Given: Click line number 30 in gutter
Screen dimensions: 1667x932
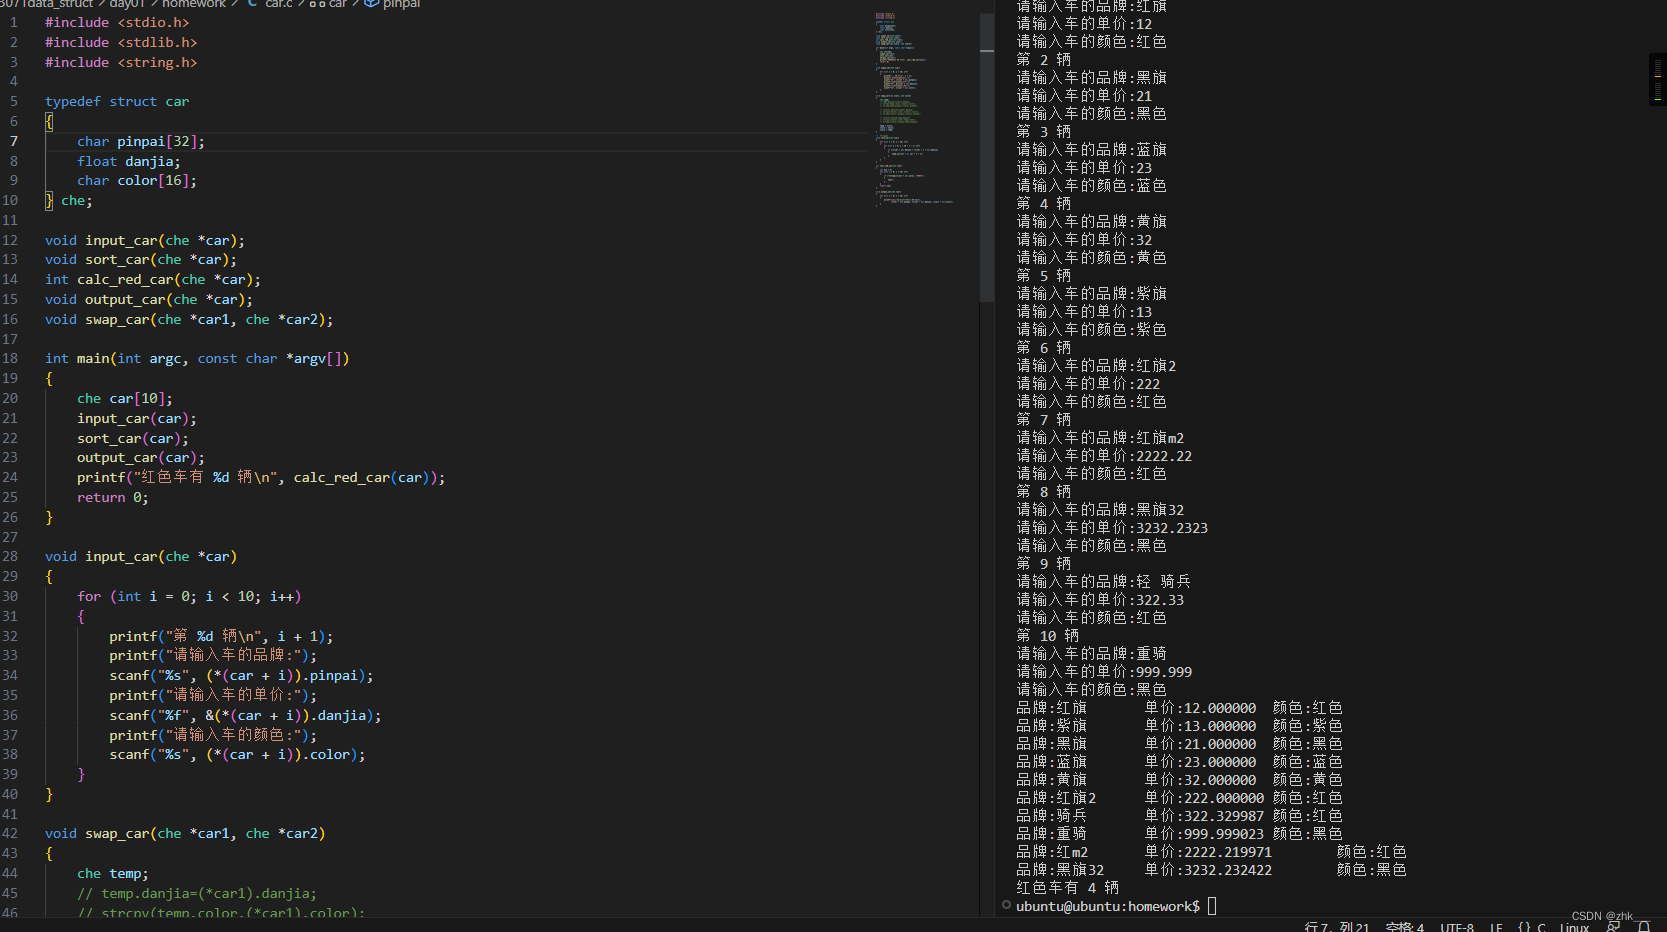Looking at the screenshot, I should point(10,596).
